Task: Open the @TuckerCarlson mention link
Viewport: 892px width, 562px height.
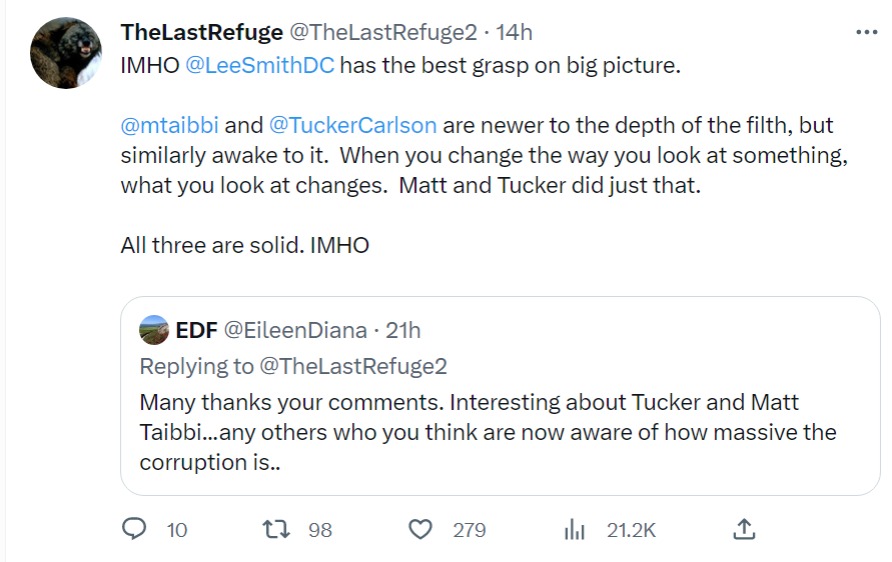Action: click(352, 126)
